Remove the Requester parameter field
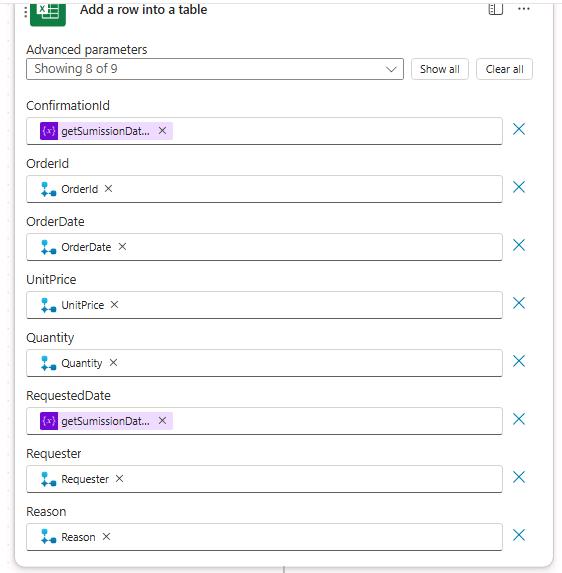Viewport: 562px width, 573px height. [519, 477]
